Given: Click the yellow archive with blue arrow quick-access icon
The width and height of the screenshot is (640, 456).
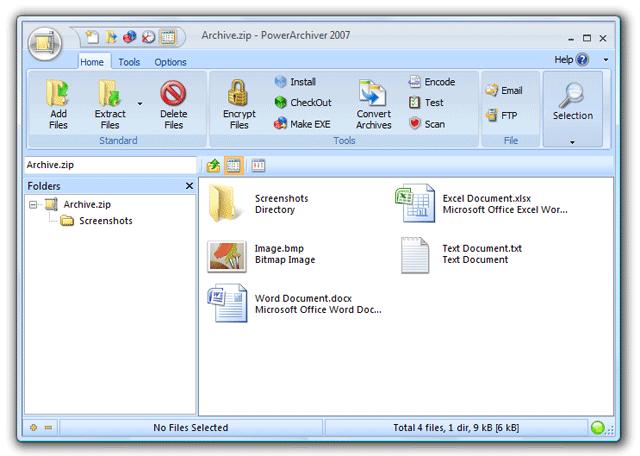Looking at the screenshot, I should tap(111, 38).
